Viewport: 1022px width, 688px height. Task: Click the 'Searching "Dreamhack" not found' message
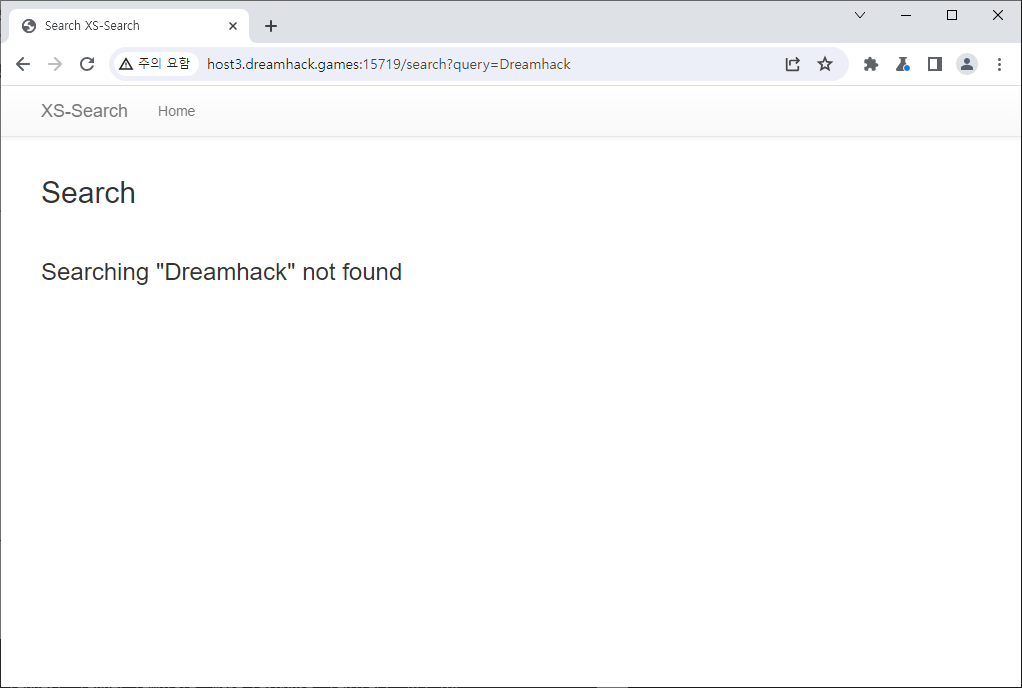point(221,272)
